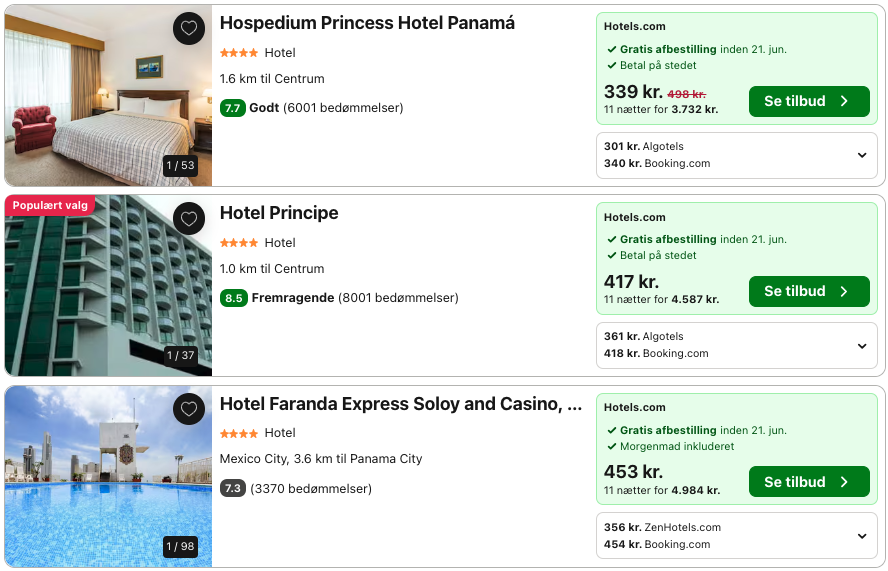This screenshot has height=571, width=888.
Task: Click Se tilbud for 339 kr. deal
Action: tap(808, 101)
